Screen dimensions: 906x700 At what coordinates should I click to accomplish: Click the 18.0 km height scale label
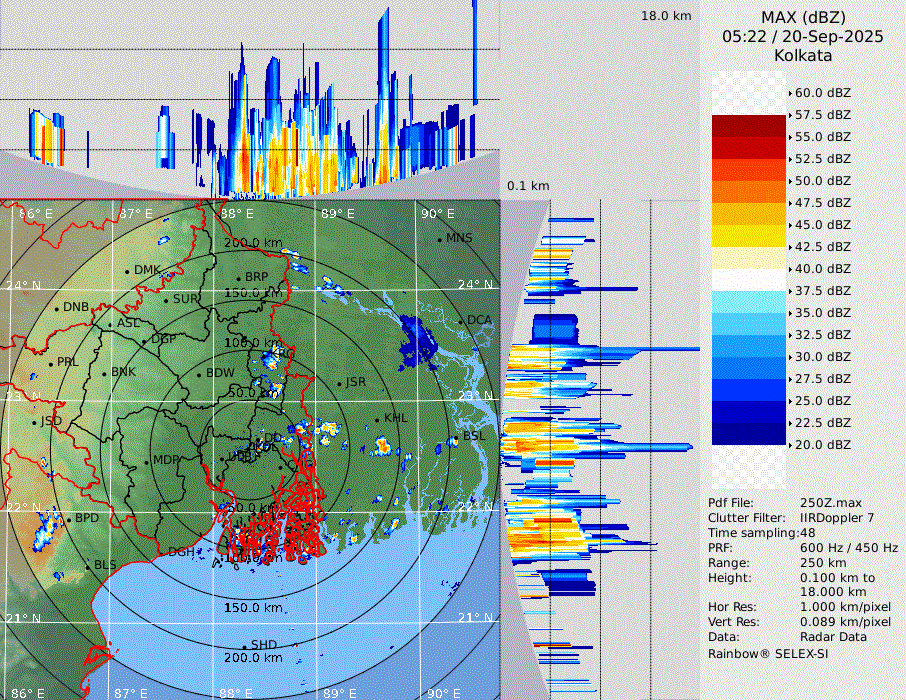coord(666,16)
